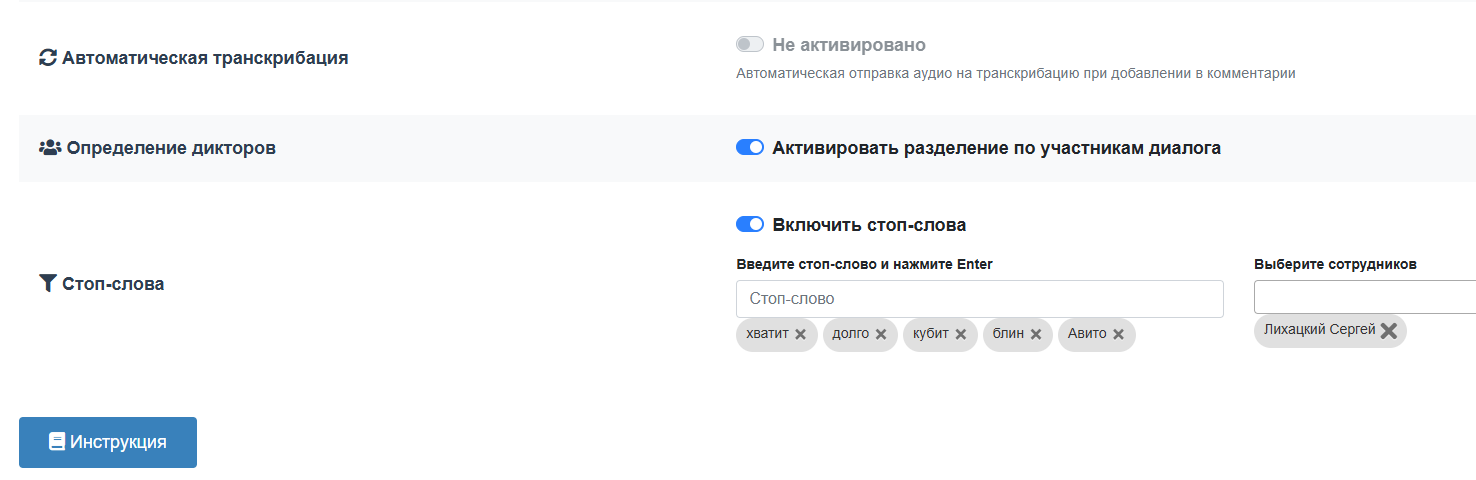
Task: Open the Инструкция button
Action: tap(108, 442)
